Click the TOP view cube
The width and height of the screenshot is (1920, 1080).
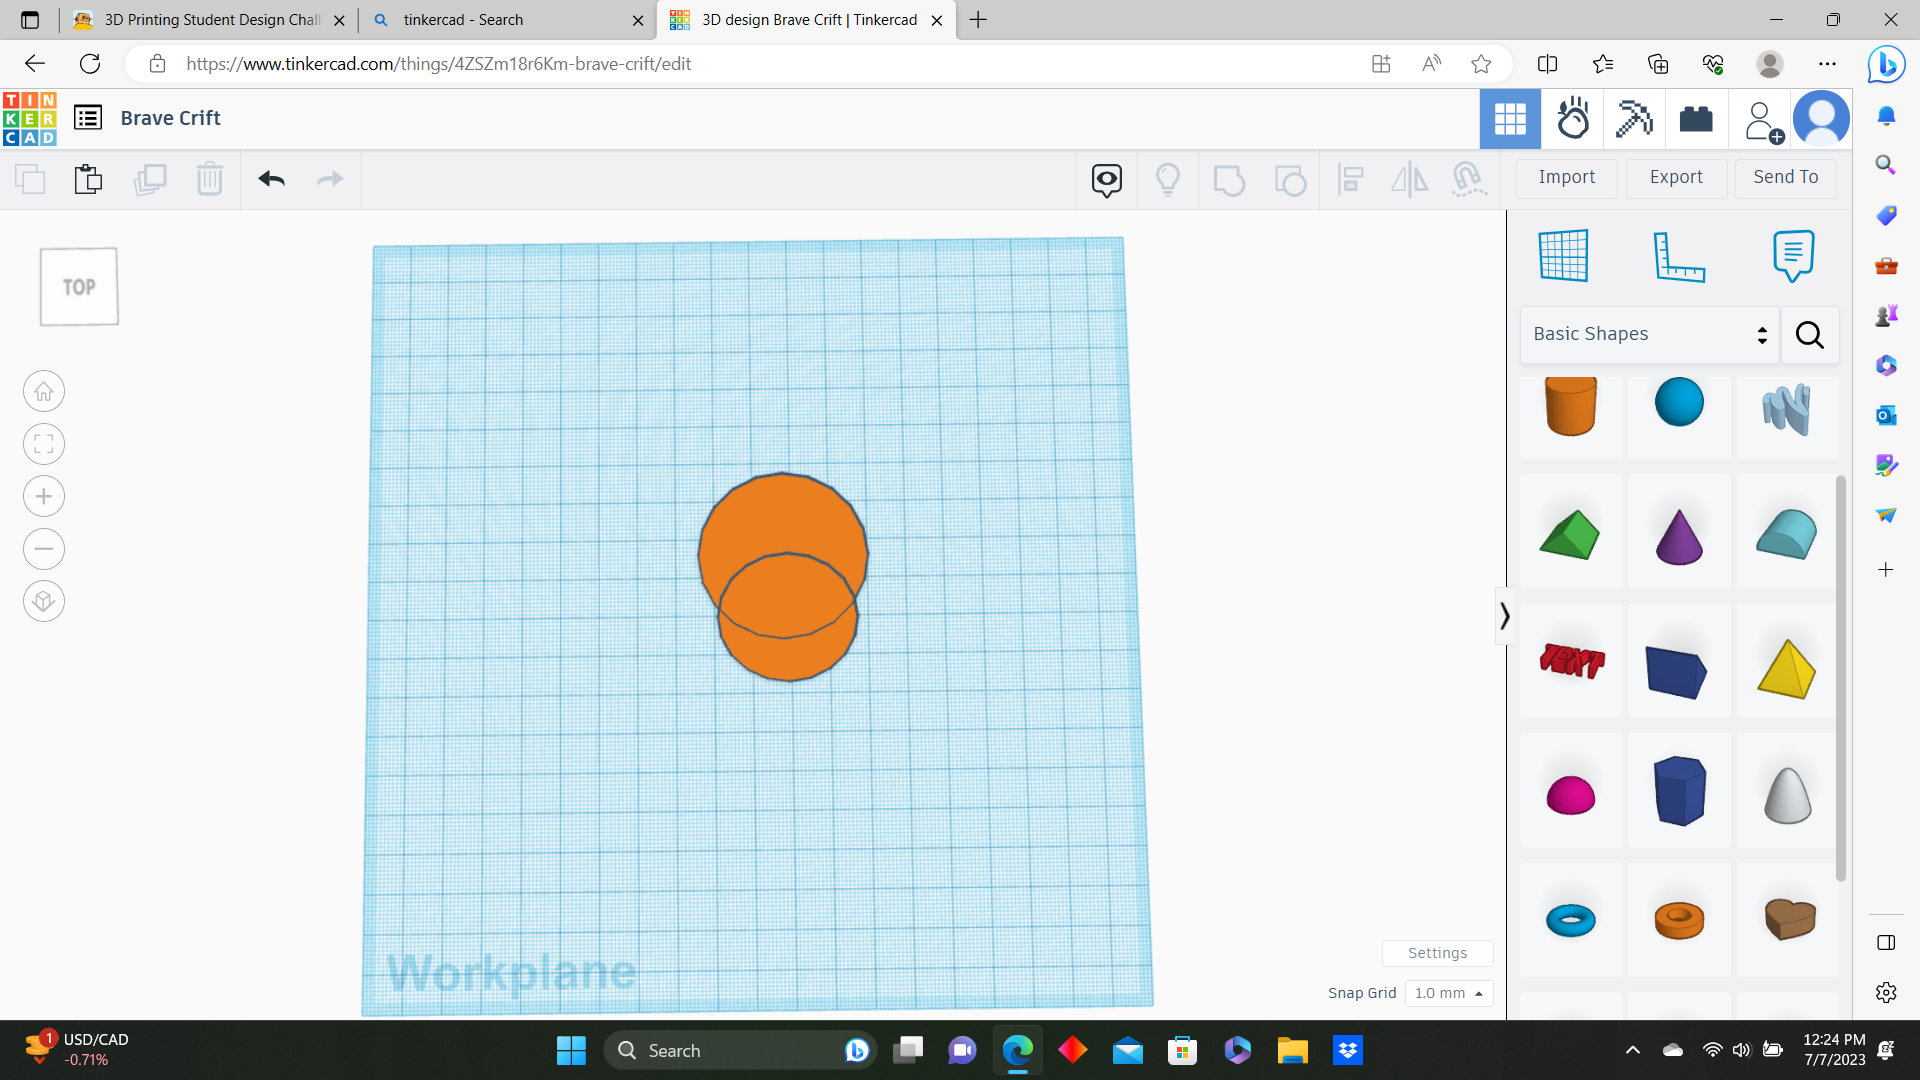[x=79, y=287]
